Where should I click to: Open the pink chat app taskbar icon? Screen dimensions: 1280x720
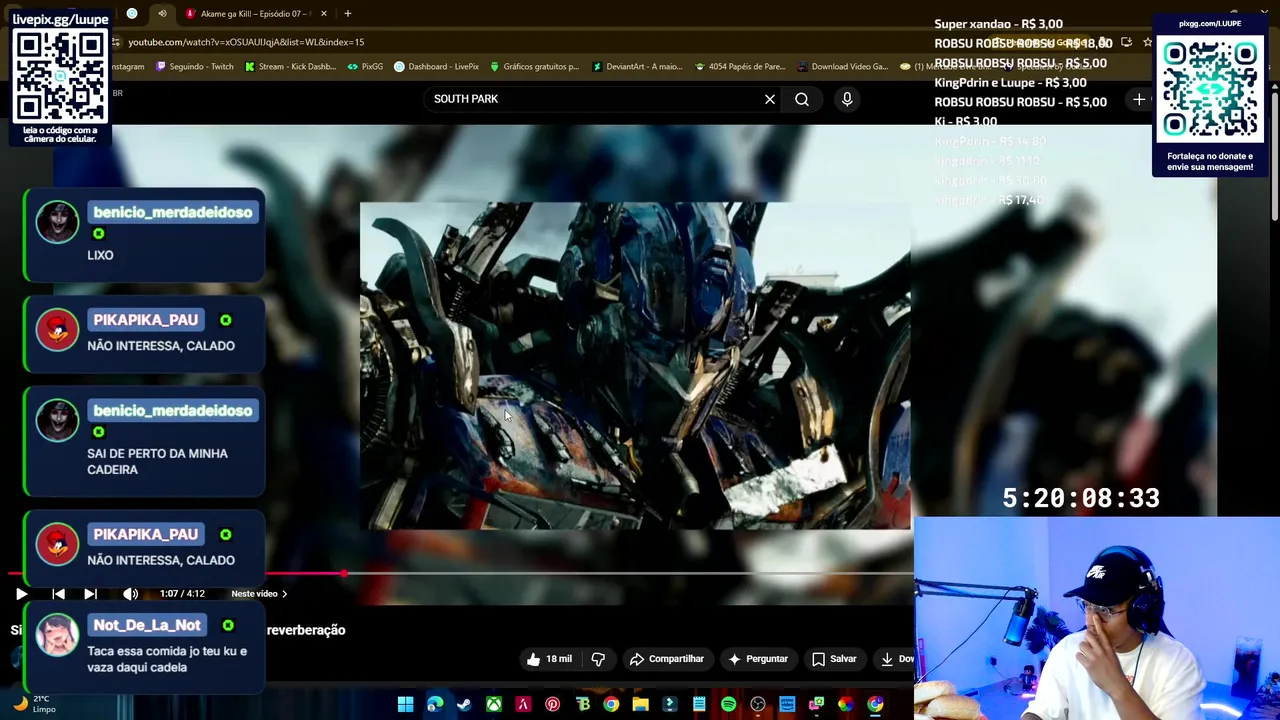(x=817, y=705)
